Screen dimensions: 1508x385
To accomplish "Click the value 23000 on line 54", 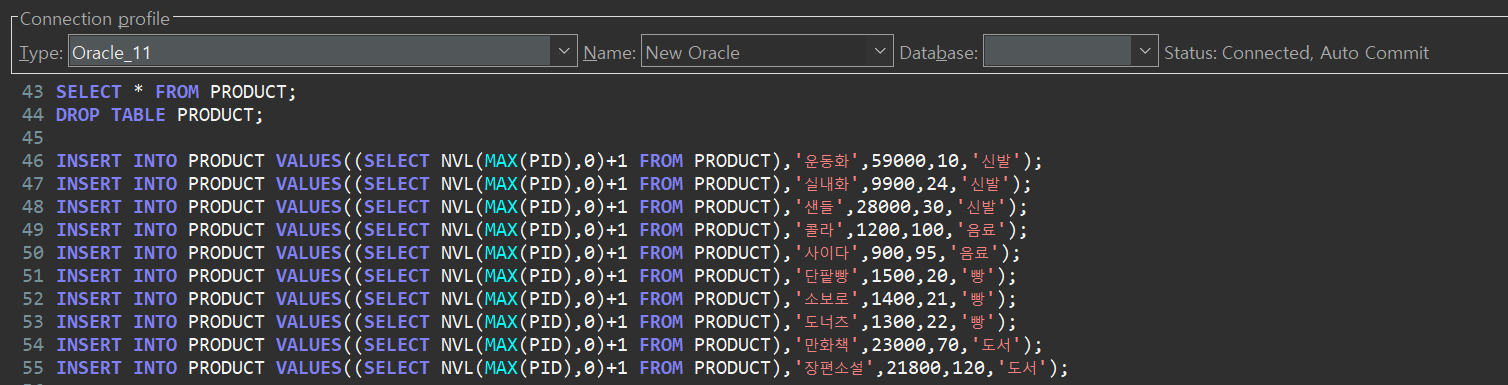I will point(898,345).
